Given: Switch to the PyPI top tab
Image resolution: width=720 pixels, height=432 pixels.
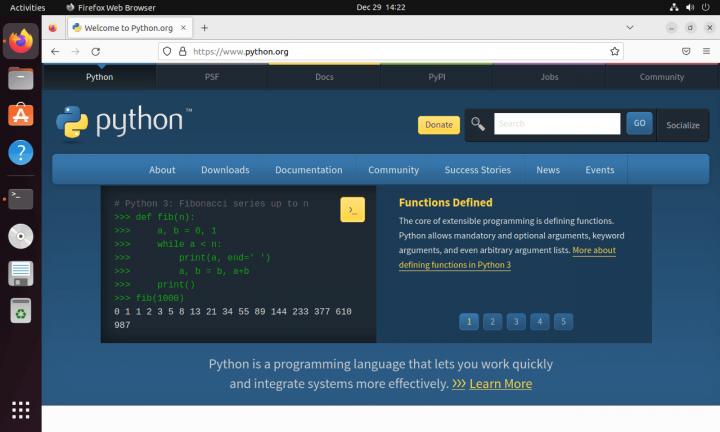Looking at the screenshot, I should 437,76.
